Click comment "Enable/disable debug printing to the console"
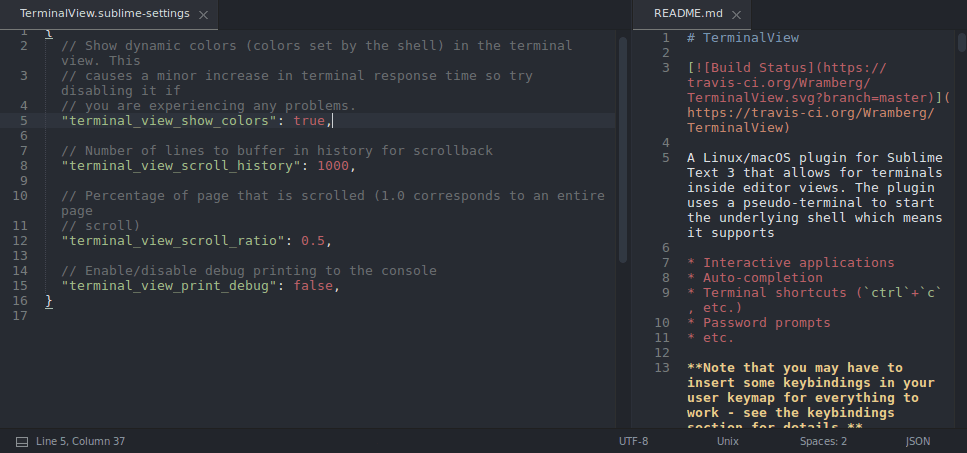The image size is (967, 453). click(x=249, y=271)
